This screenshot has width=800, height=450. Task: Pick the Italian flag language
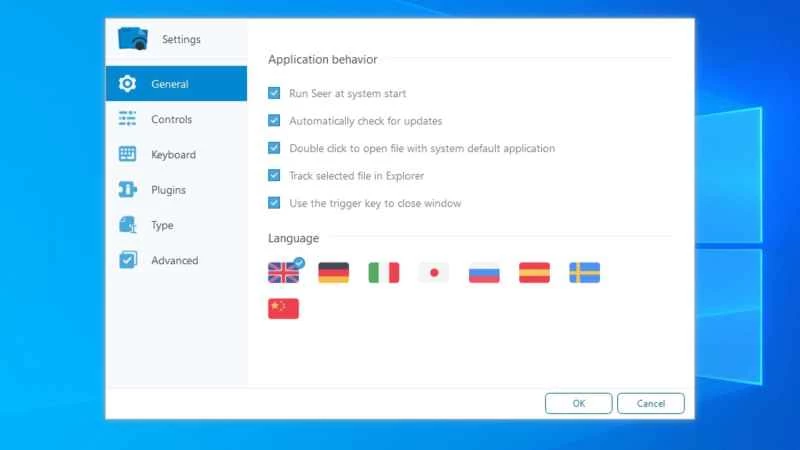(x=383, y=272)
